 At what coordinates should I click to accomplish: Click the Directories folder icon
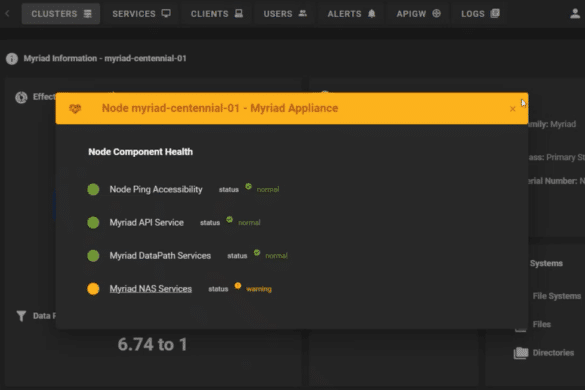(x=521, y=353)
